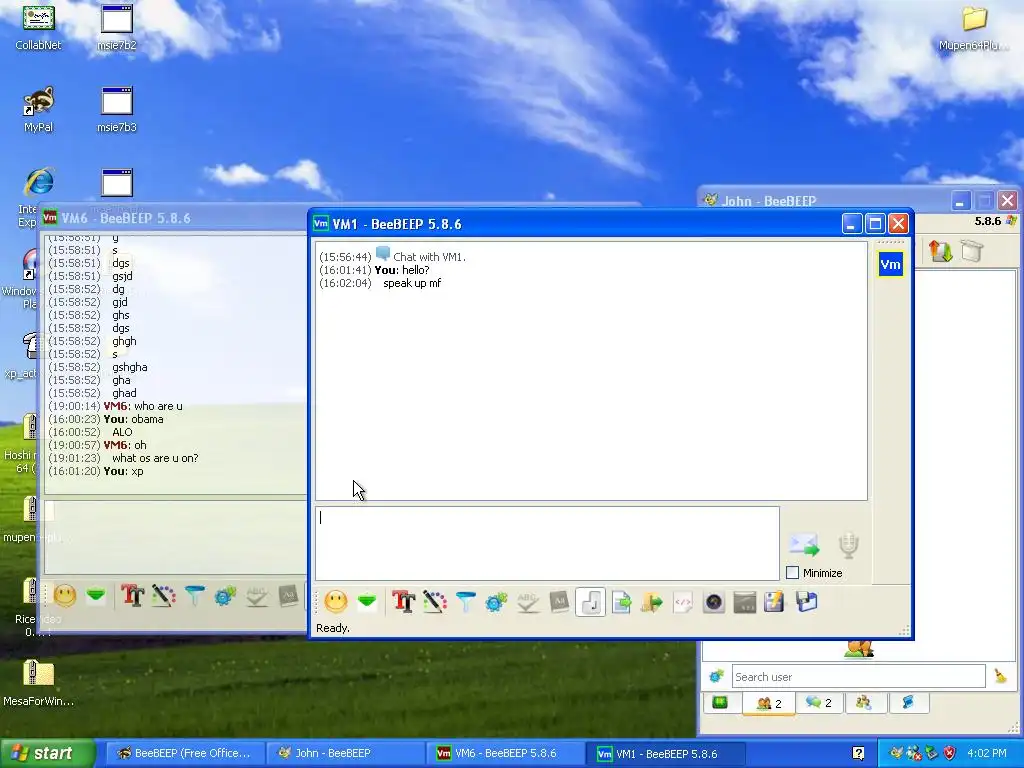Send message with envelope arrow button in VM1

804,545
